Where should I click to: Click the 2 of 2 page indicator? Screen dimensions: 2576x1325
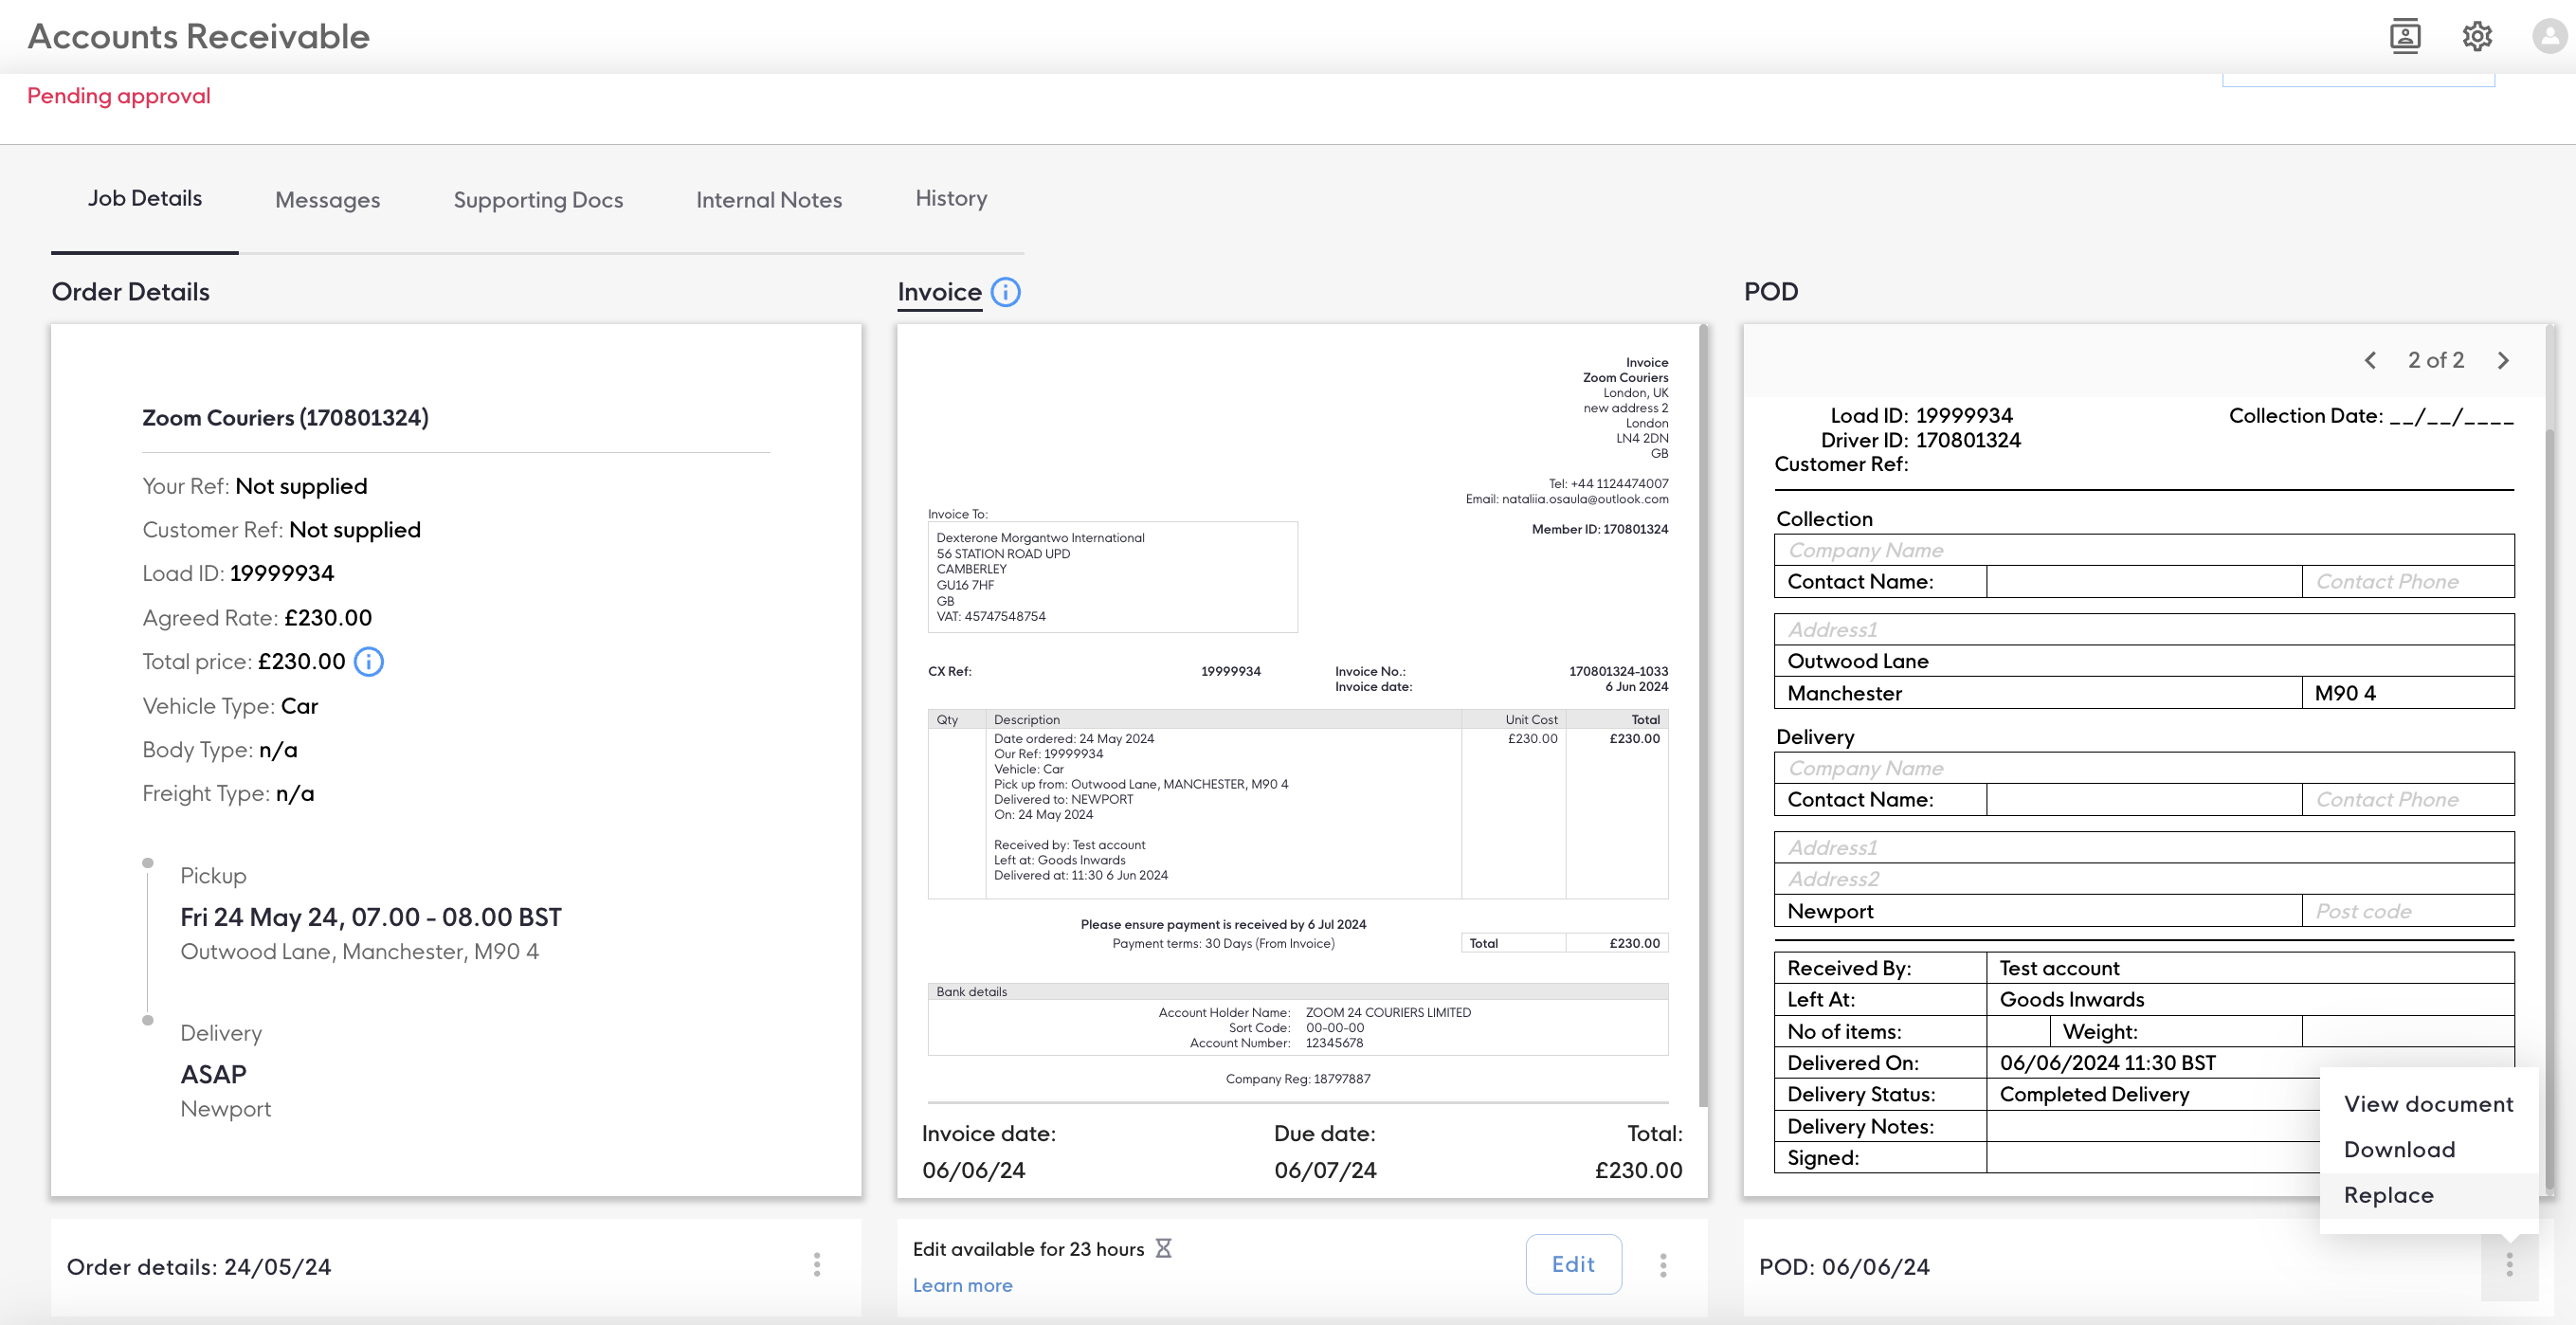tap(2435, 360)
